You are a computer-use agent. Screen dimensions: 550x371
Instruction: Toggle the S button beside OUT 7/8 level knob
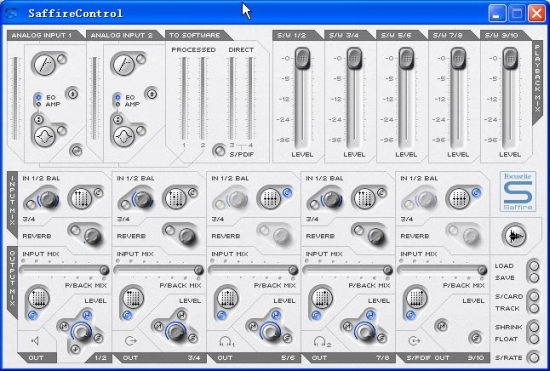point(382,338)
